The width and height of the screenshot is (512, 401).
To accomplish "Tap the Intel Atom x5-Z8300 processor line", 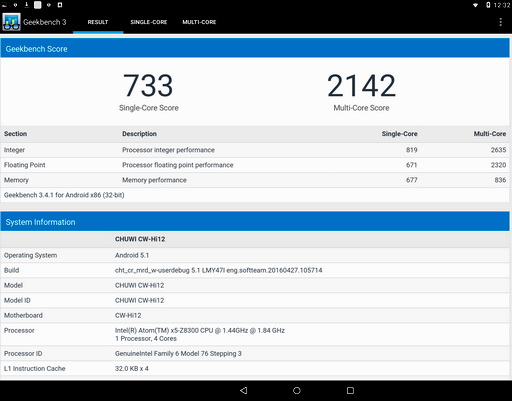I will pos(200,330).
